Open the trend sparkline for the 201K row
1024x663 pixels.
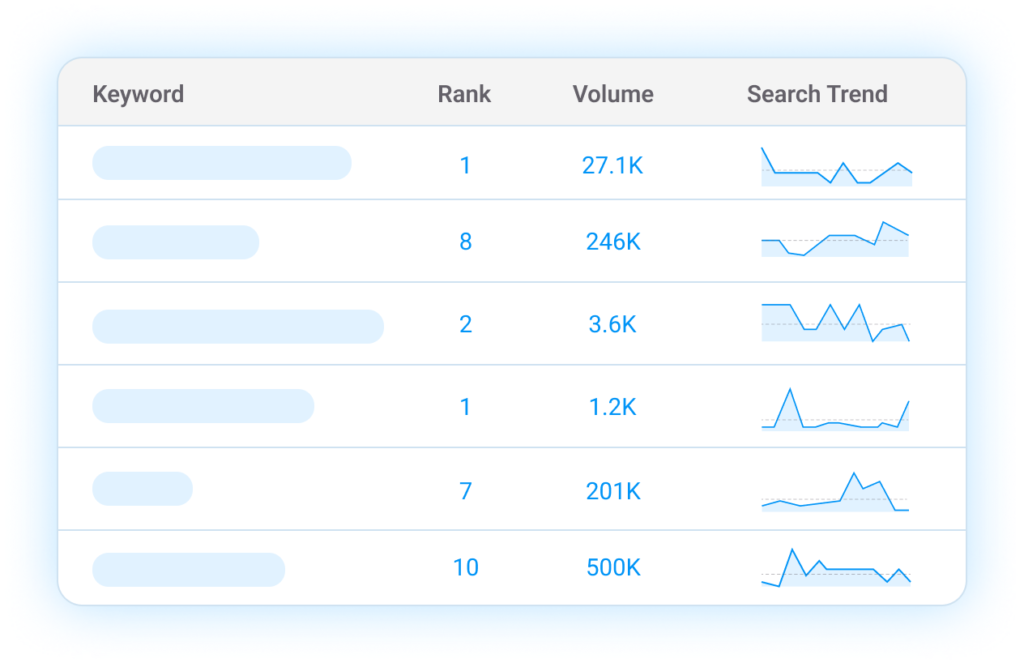(x=835, y=491)
